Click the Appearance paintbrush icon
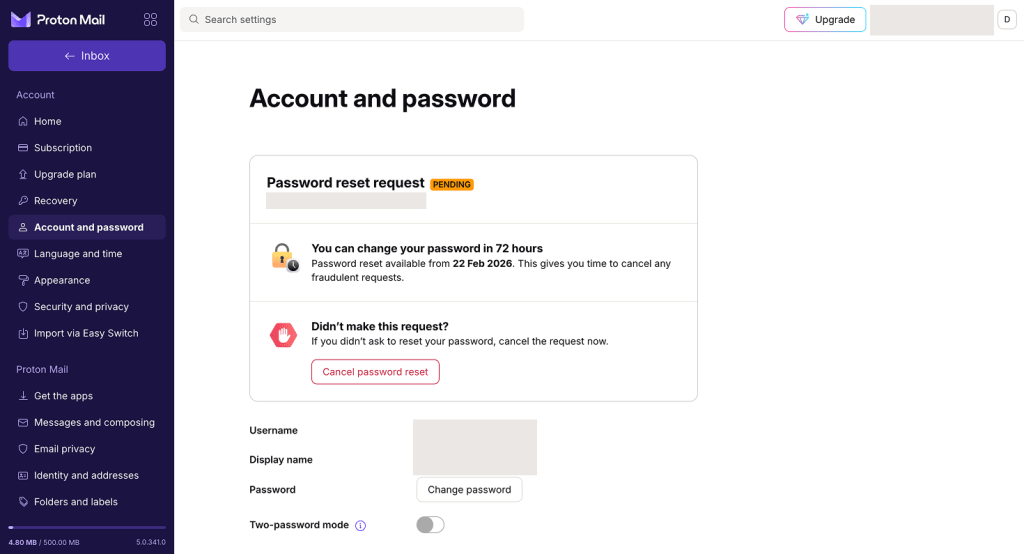This screenshot has height=554, width=1024. (23, 281)
